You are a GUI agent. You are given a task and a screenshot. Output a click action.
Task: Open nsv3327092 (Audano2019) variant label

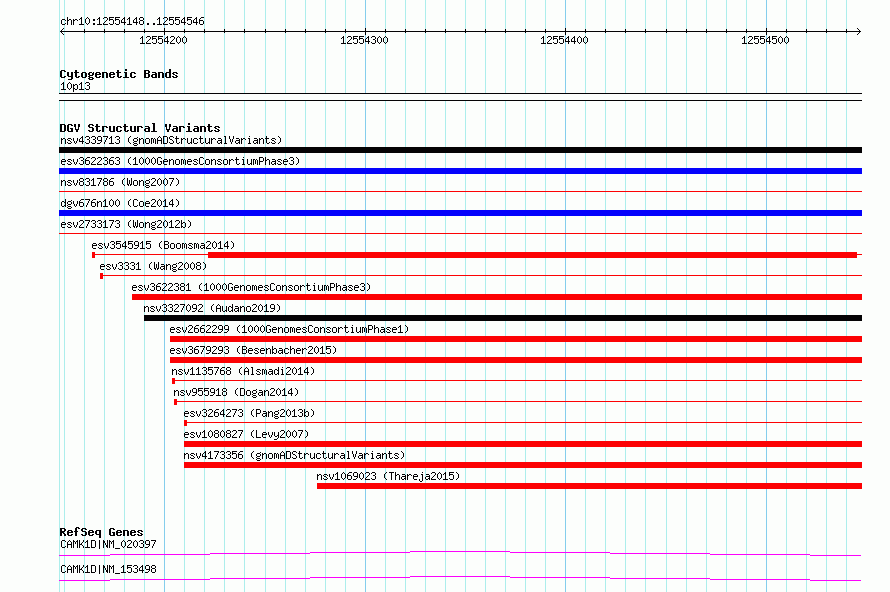coord(212,308)
